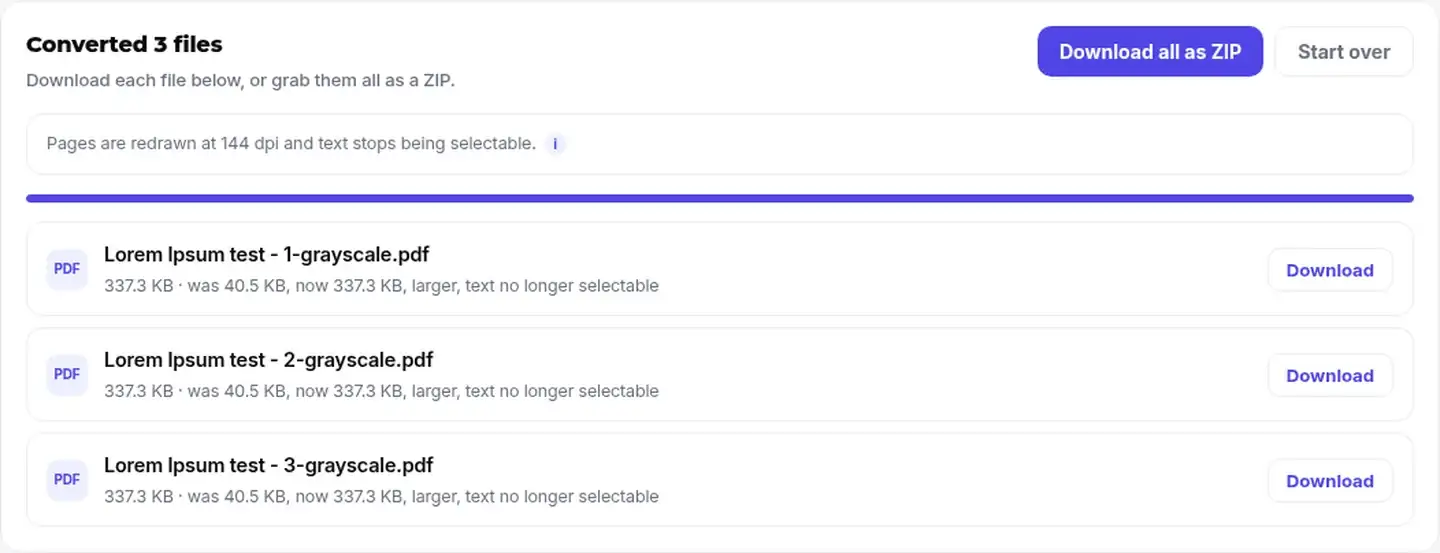This screenshot has height=553, width=1440.
Task: Click the 'Download each file below' subtitle
Action: coord(240,80)
